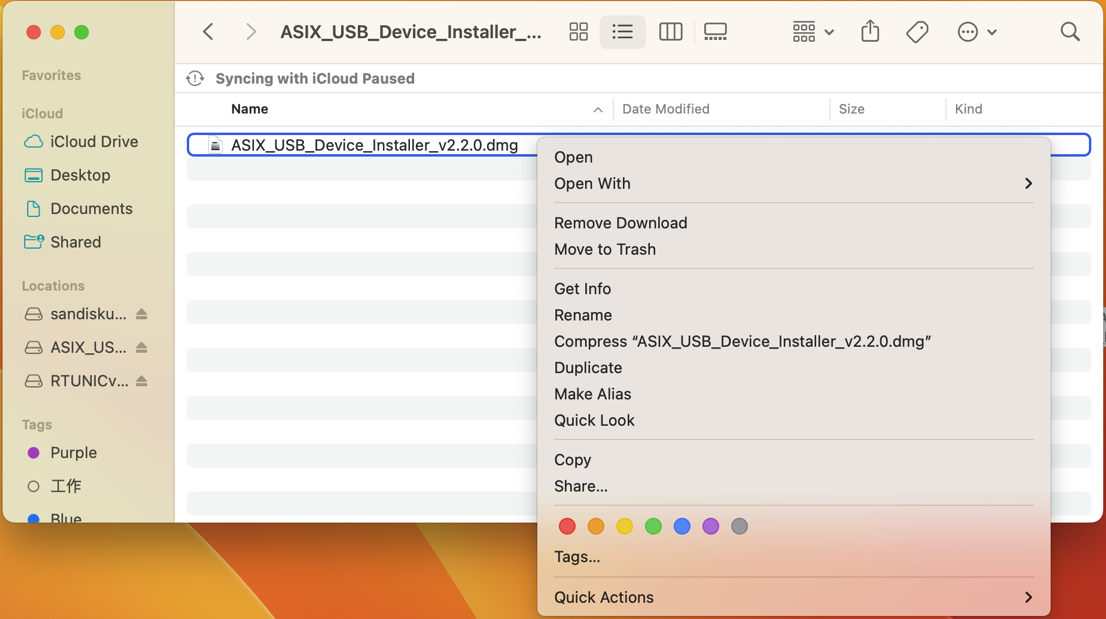The height and width of the screenshot is (619, 1106).
Task: Eject the ASIX_US... volume
Action: [x=142, y=347]
